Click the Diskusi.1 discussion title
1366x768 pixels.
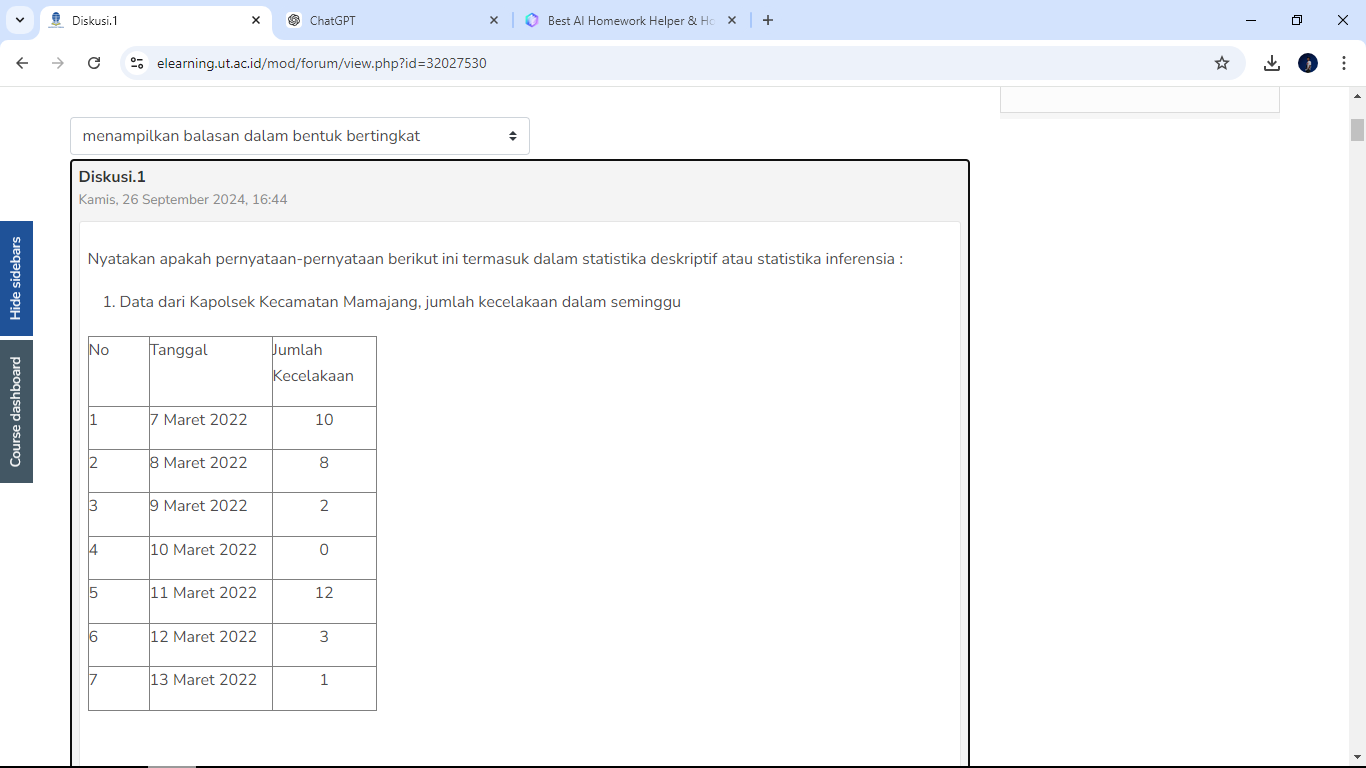tap(112, 177)
